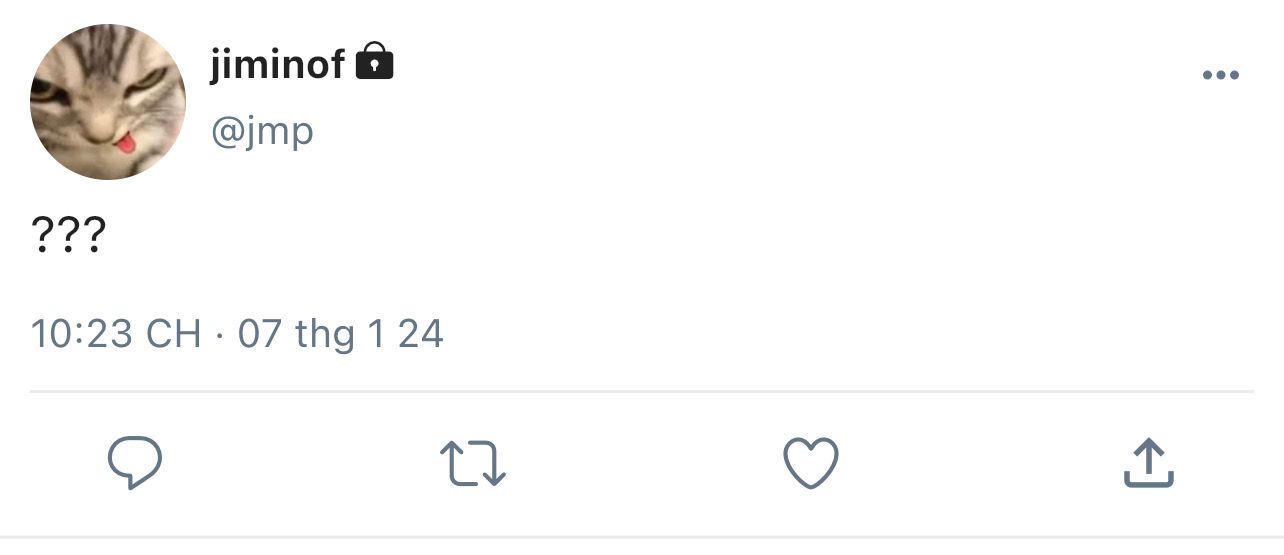Tap the share upload arrow icon
Viewport: 1284px width, 555px height.
coord(1147,463)
